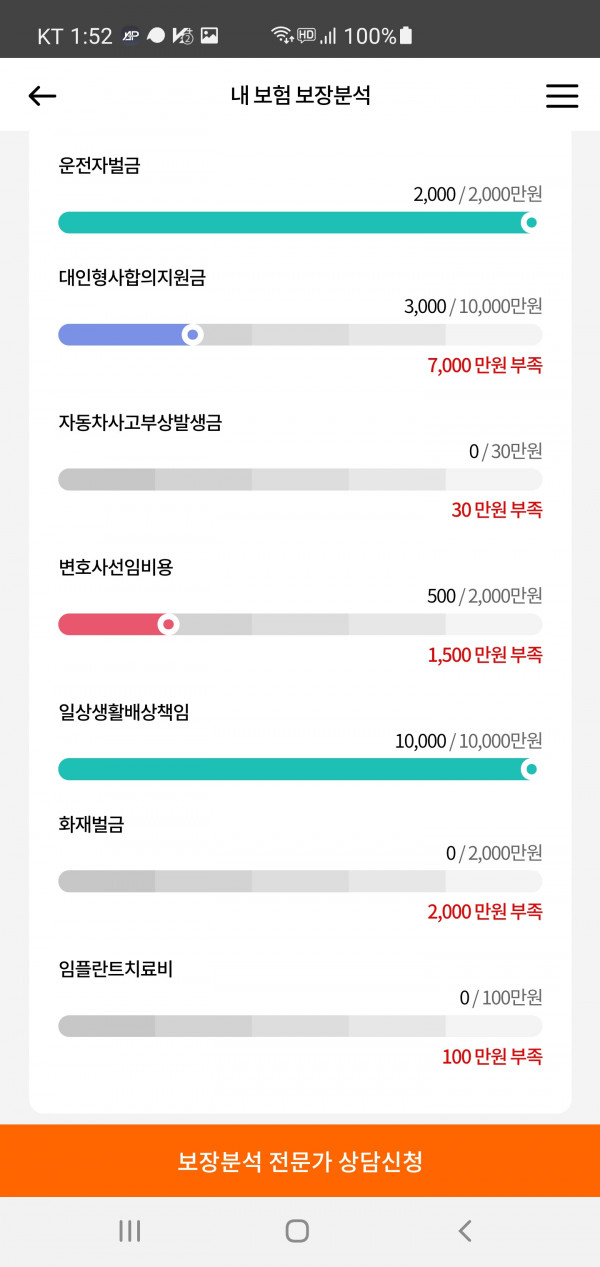Open the hamburger menu icon
Viewport: 600px width, 1267px height.
(x=562, y=96)
